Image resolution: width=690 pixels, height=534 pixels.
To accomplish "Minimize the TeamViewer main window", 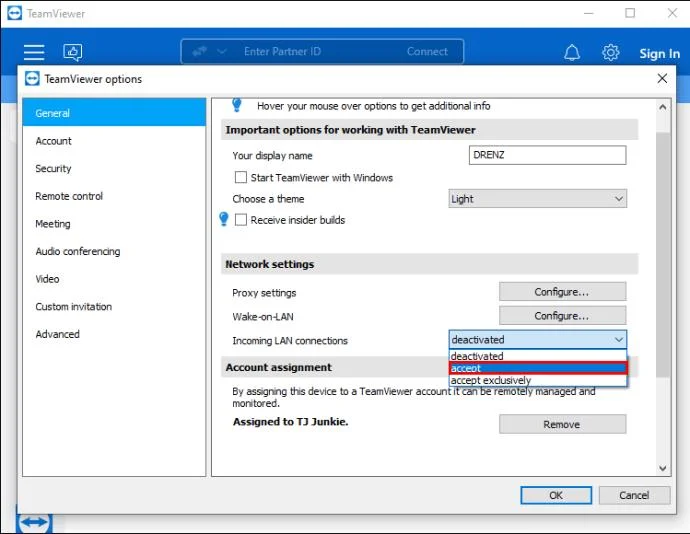I will [588, 13].
